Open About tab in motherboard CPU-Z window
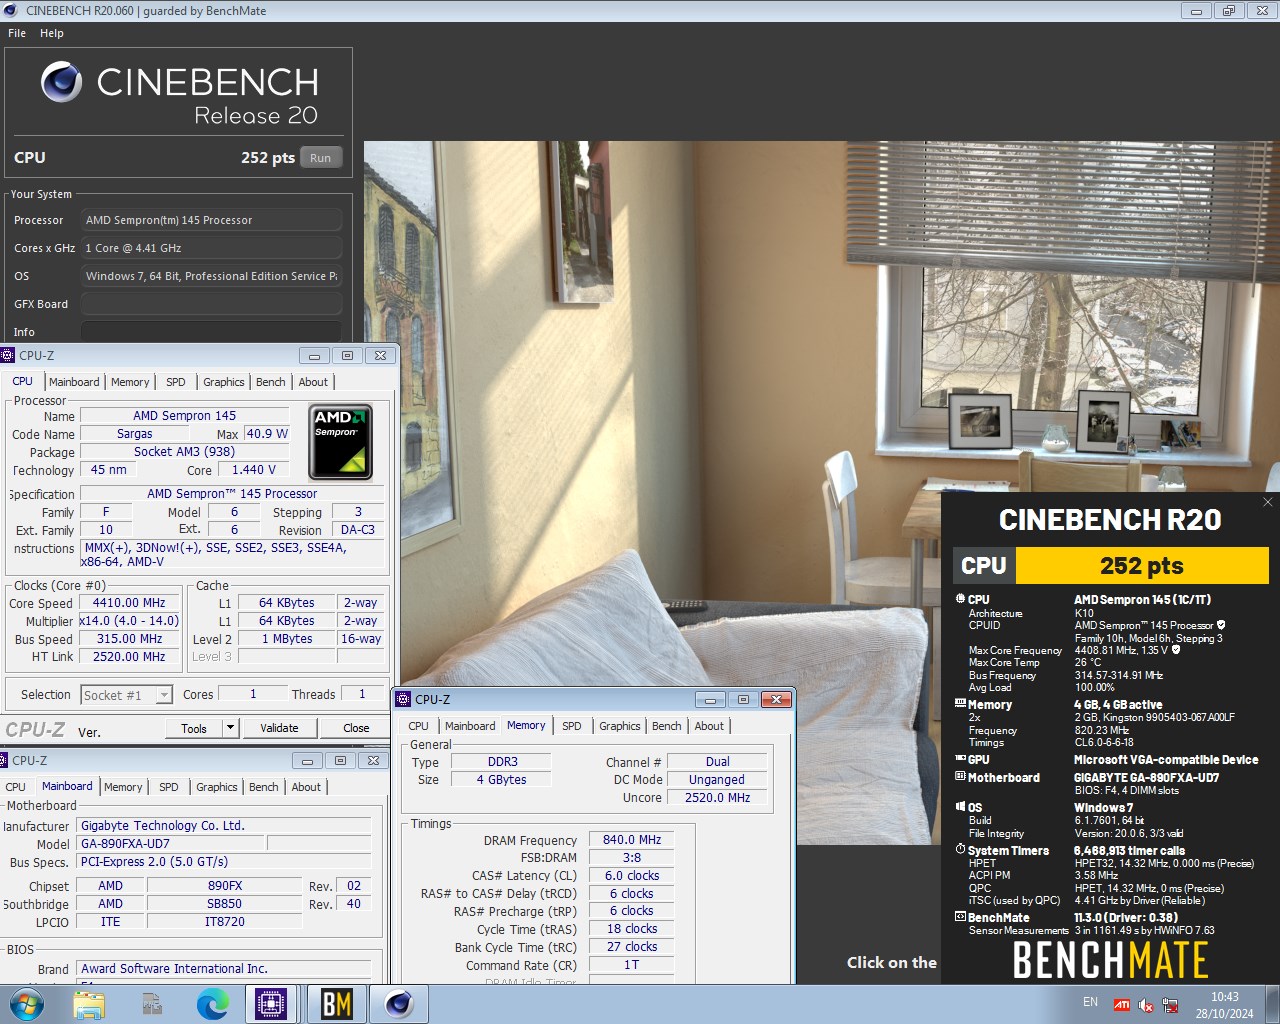The image size is (1280, 1024). (x=306, y=787)
